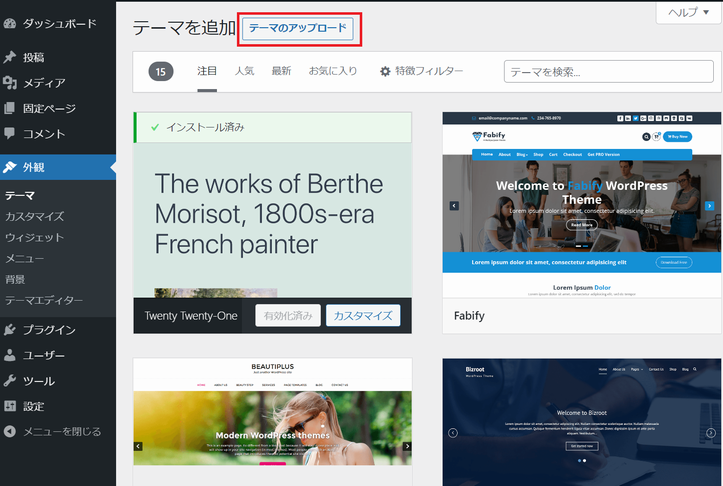The image size is (723, 486).
Task: Click the gear icon for 特徴フィルター
Action: pos(385,71)
